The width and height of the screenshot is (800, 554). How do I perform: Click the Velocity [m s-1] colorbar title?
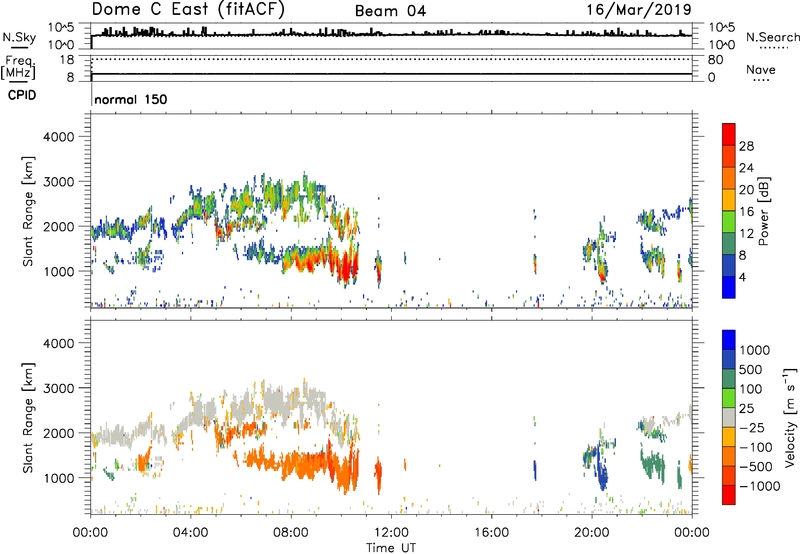click(x=790, y=418)
